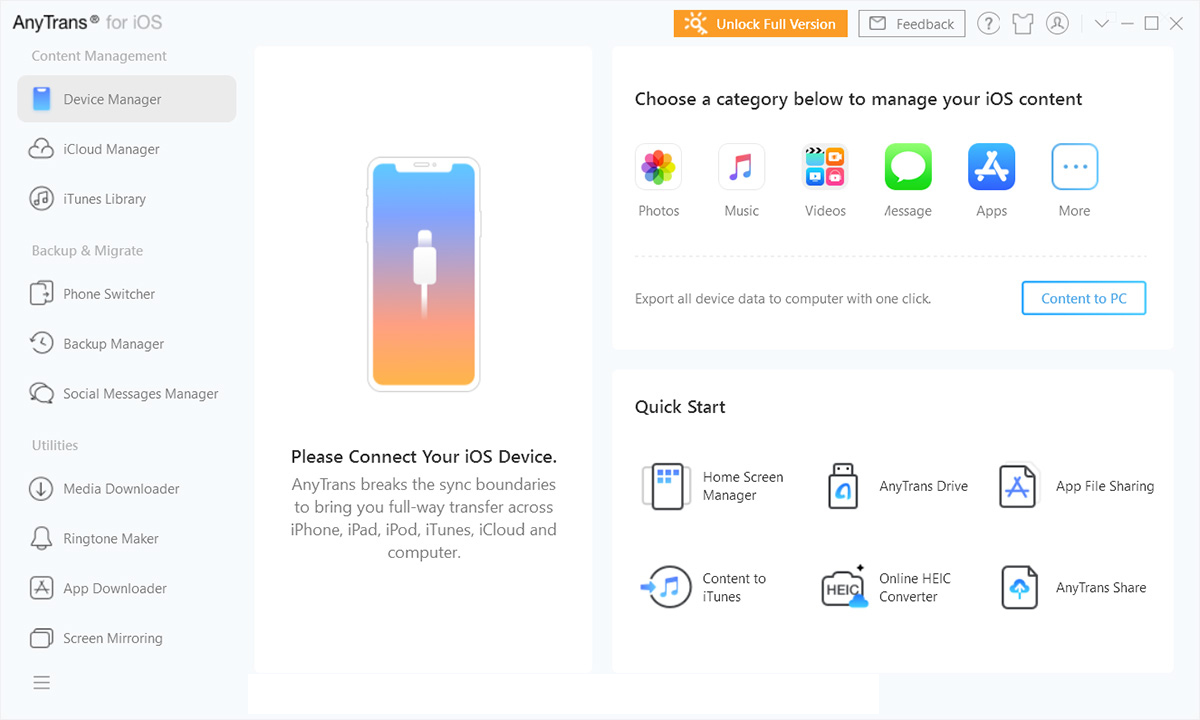Click the Feedback button
The image size is (1200, 720).
911,24
